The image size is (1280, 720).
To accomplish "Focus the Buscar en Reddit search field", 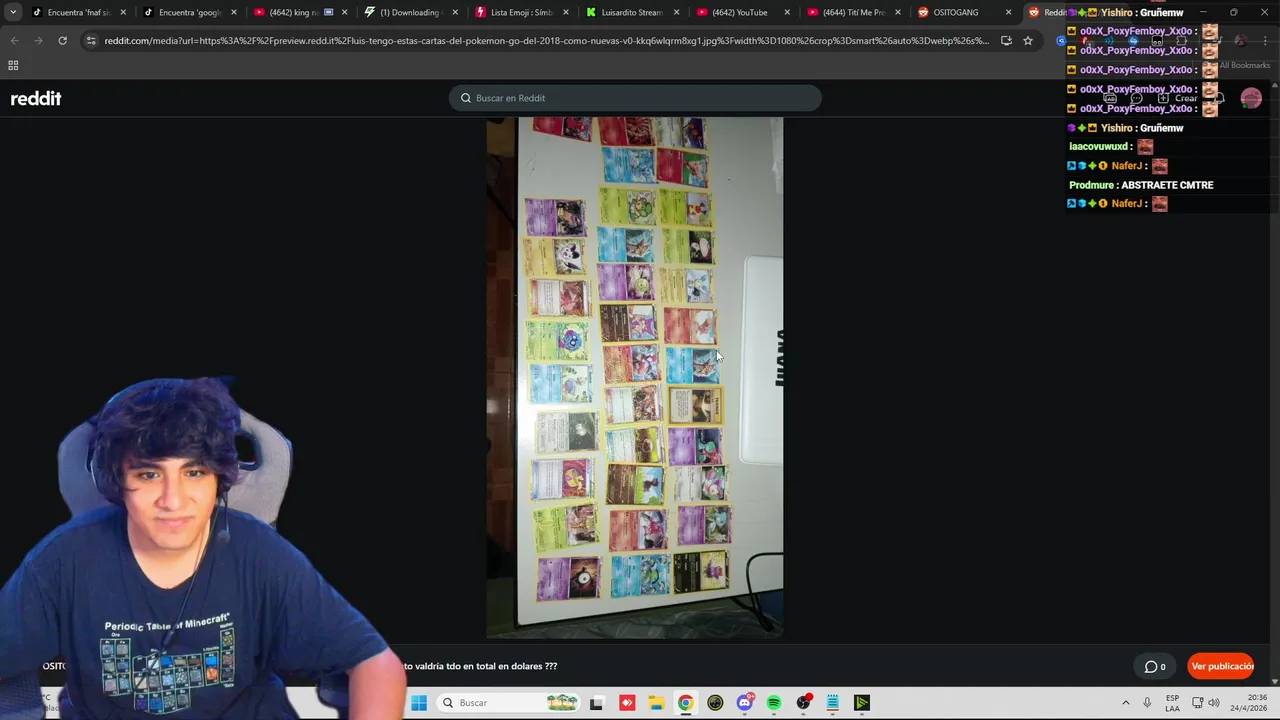I will point(635,98).
